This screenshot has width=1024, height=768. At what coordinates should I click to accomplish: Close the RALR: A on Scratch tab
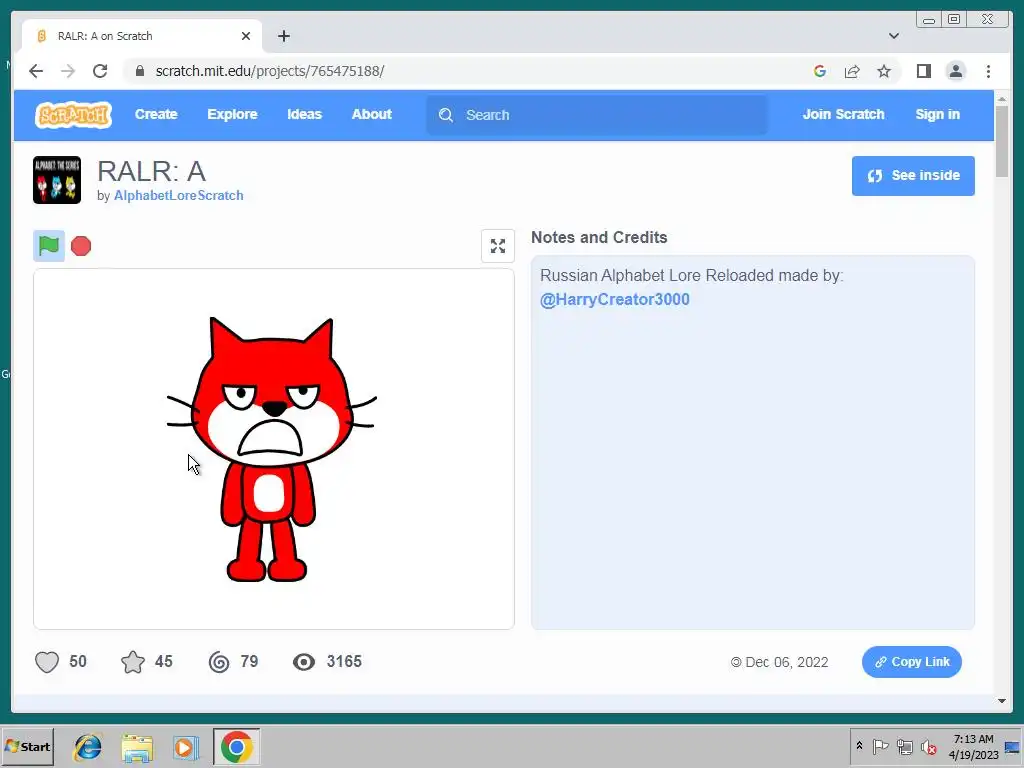coord(246,36)
